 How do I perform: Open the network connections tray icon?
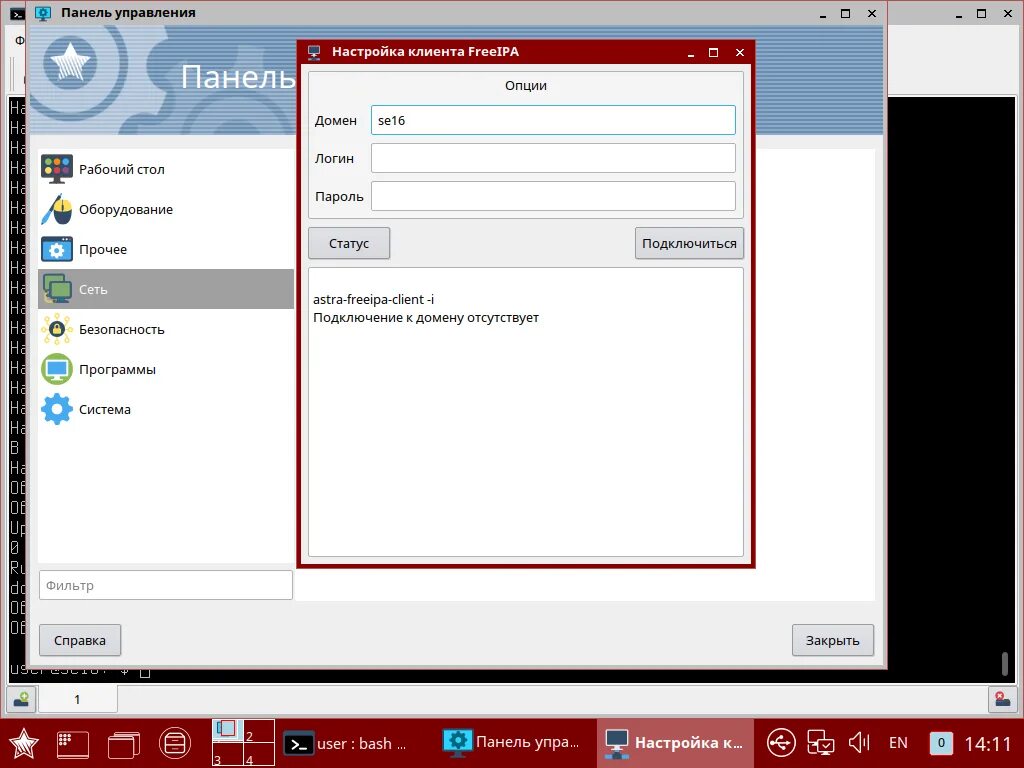point(820,743)
